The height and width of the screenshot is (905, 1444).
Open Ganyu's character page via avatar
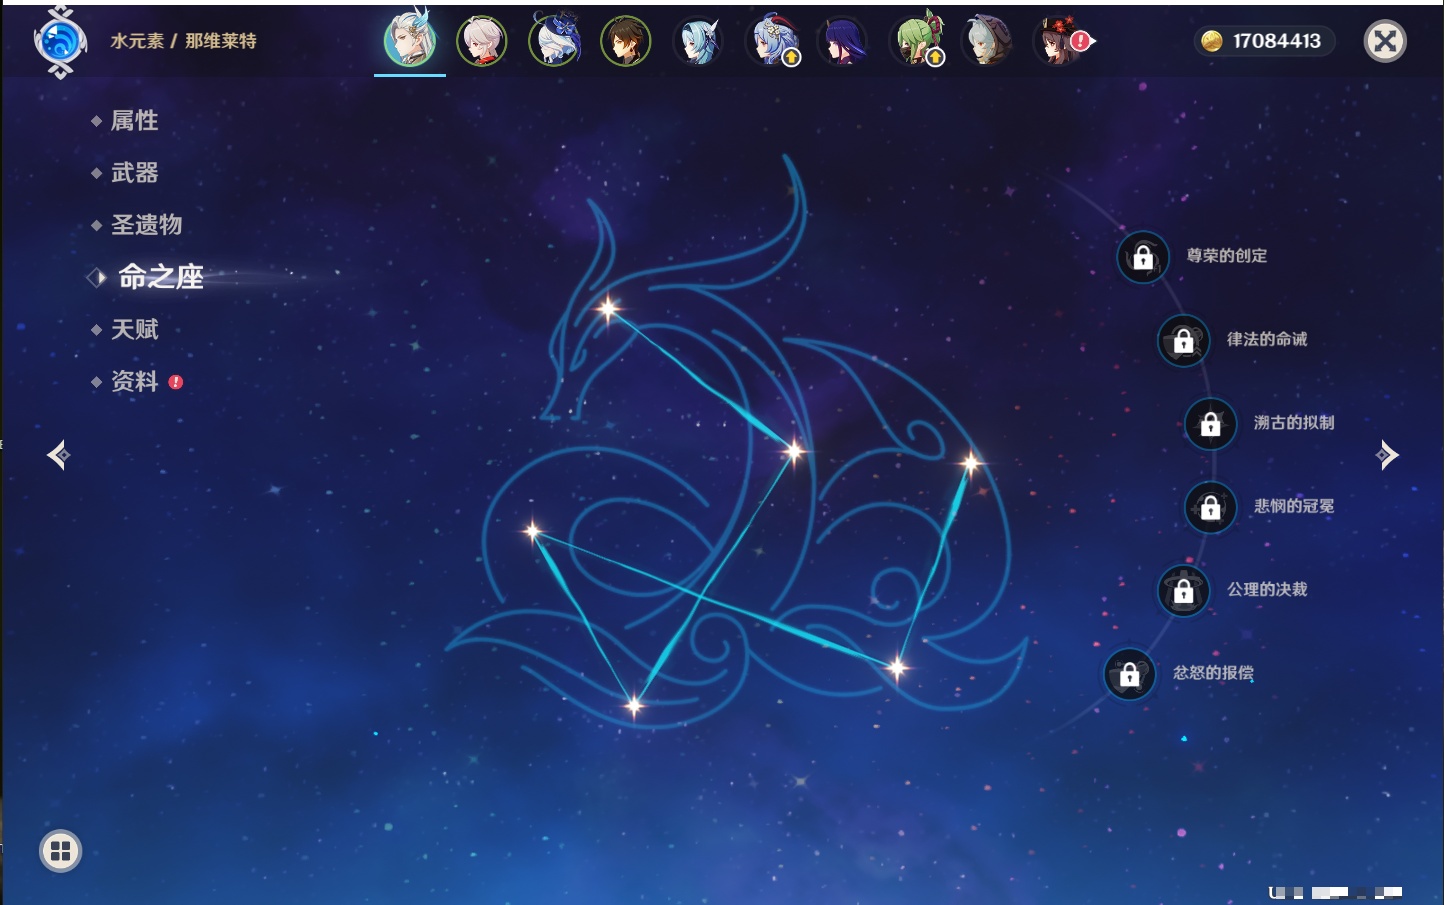coord(771,41)
